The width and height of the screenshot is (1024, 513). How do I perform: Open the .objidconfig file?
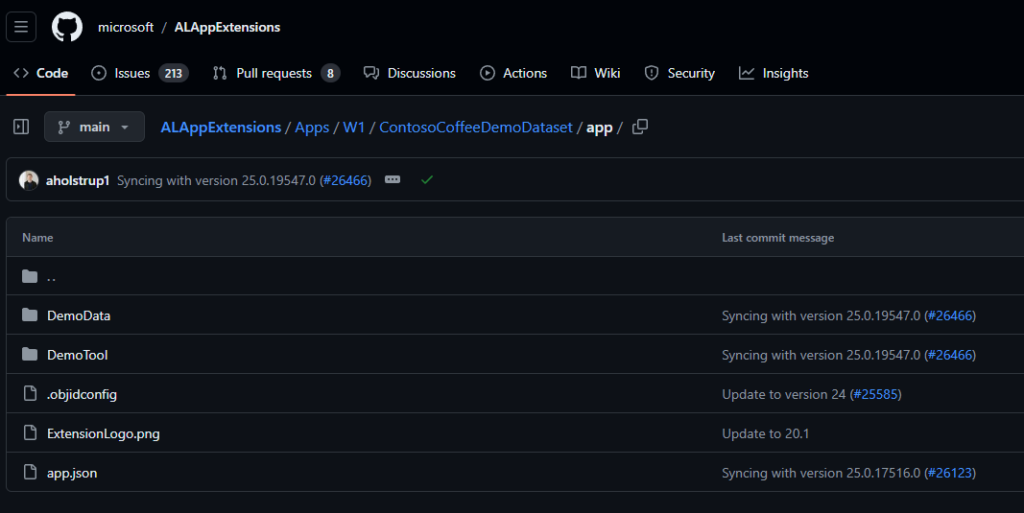click(x=82, y=394)
